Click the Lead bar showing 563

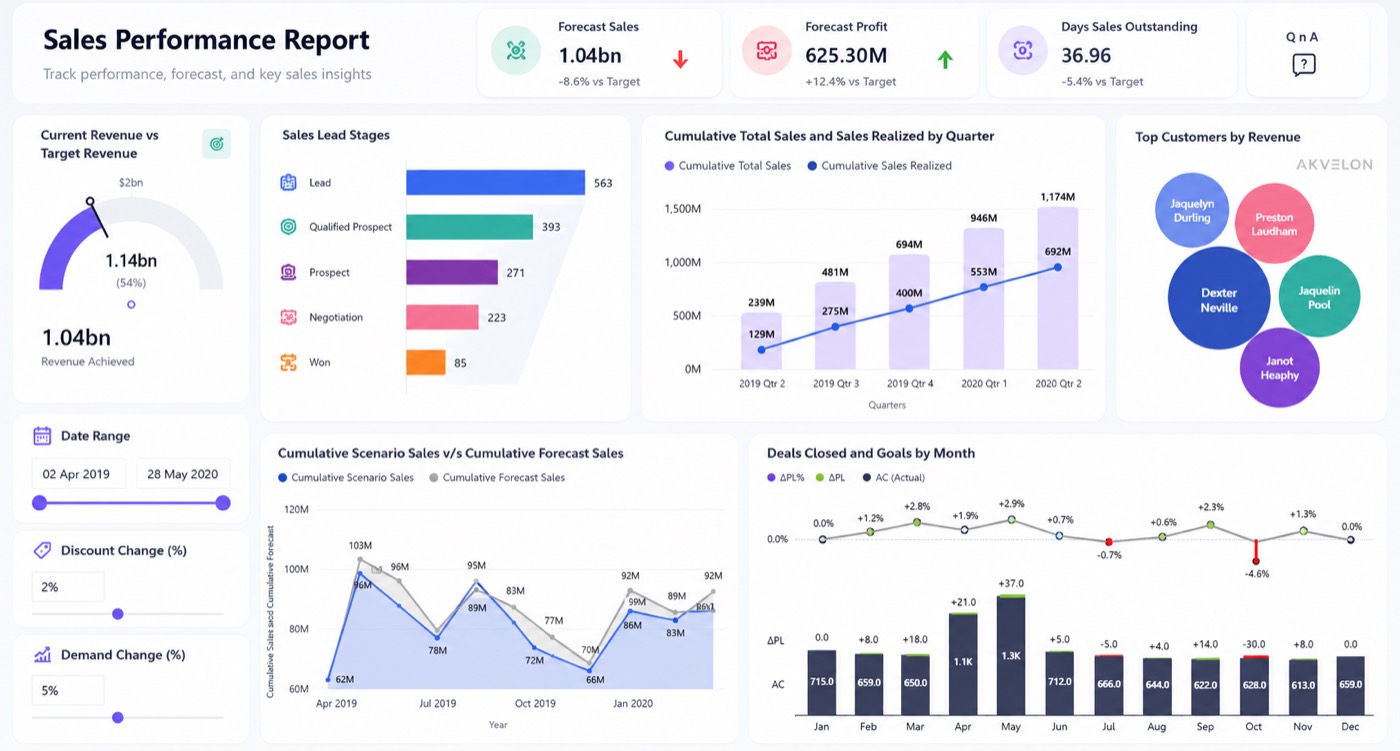click(x=495, y=182)
